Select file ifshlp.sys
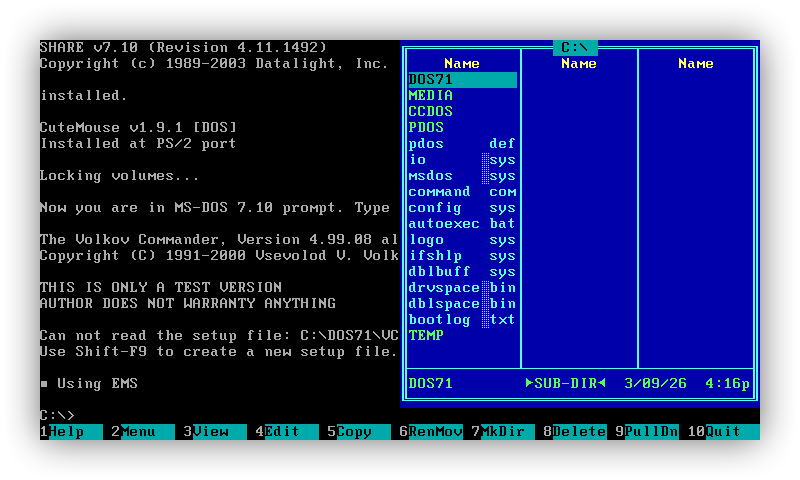This screenshot has width=800, height=480. pyautogui.click(x=462, y=256)
